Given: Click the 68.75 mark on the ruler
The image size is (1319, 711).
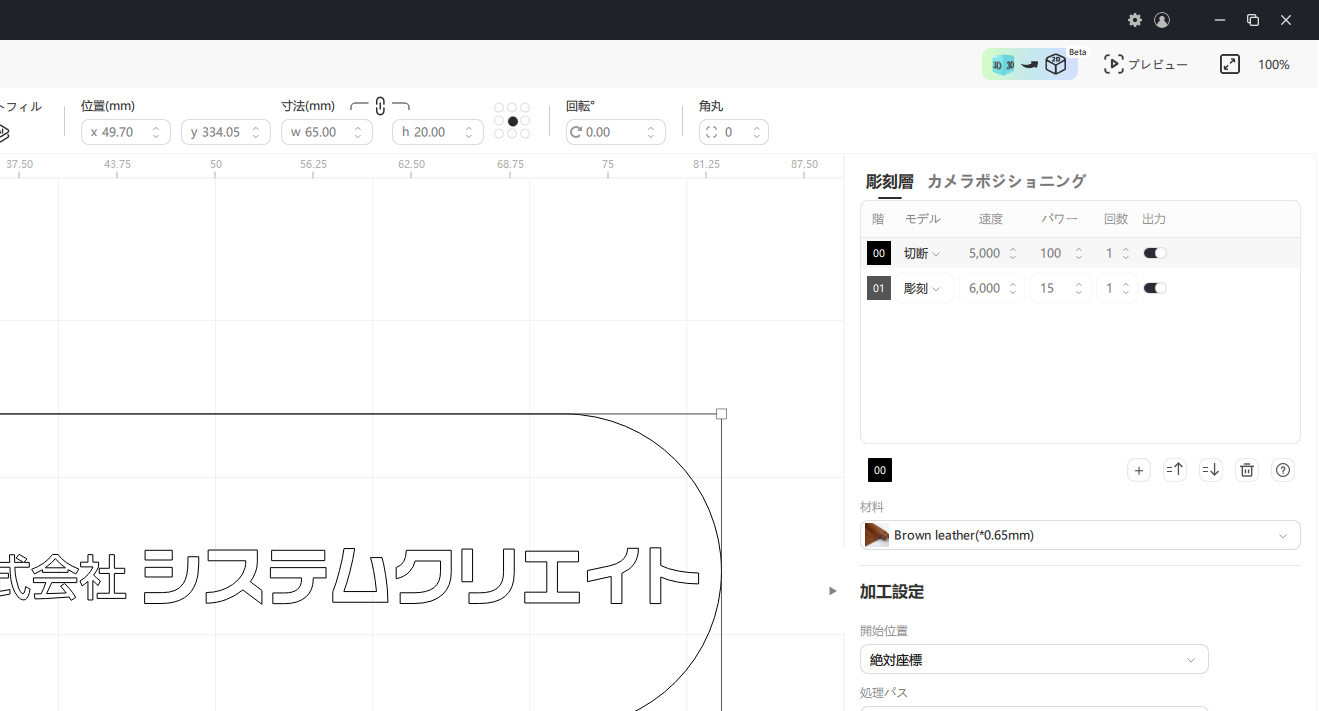Looking at the screenshot, I should (x=510, y=164).
